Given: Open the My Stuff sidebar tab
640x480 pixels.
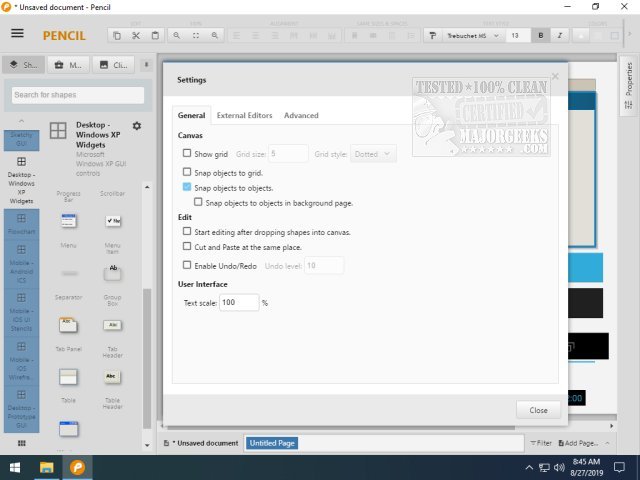Looking at the screenshot, I should tap(68, 65).
